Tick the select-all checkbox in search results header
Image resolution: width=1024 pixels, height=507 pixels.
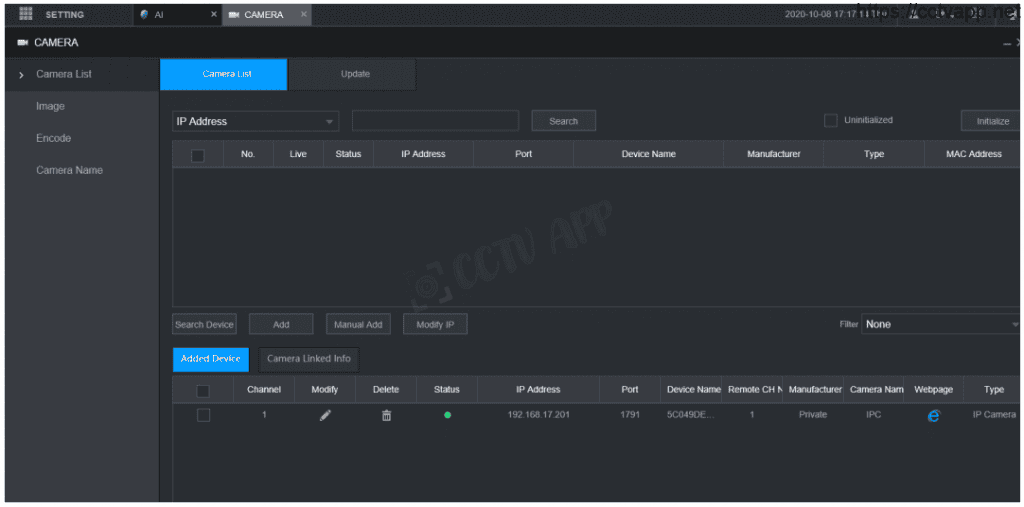[x=197, y=155]
